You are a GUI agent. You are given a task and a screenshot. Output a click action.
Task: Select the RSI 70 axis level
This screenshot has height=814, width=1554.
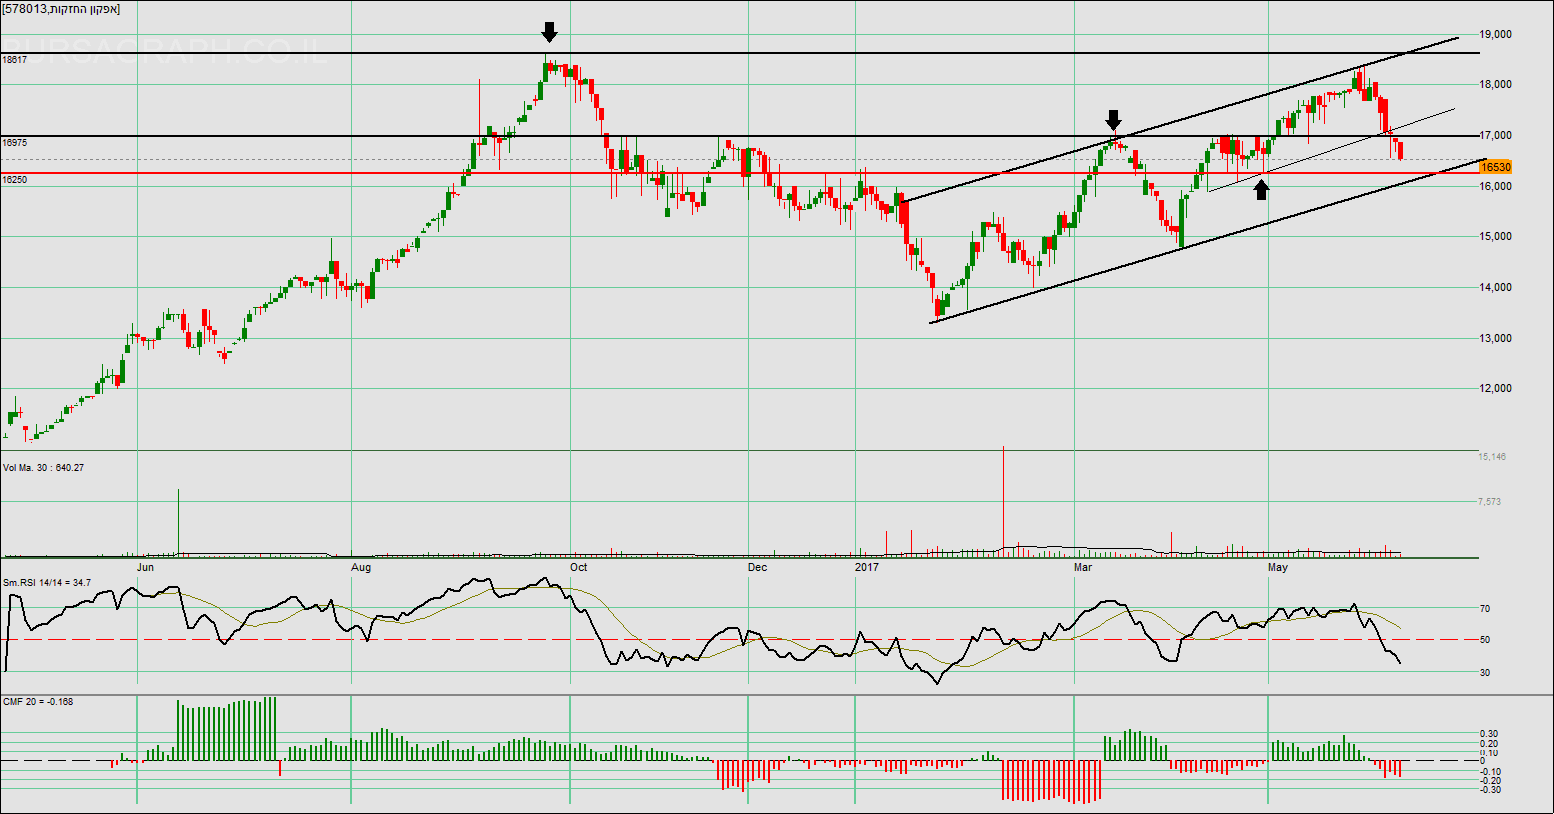coord(1485,608)
